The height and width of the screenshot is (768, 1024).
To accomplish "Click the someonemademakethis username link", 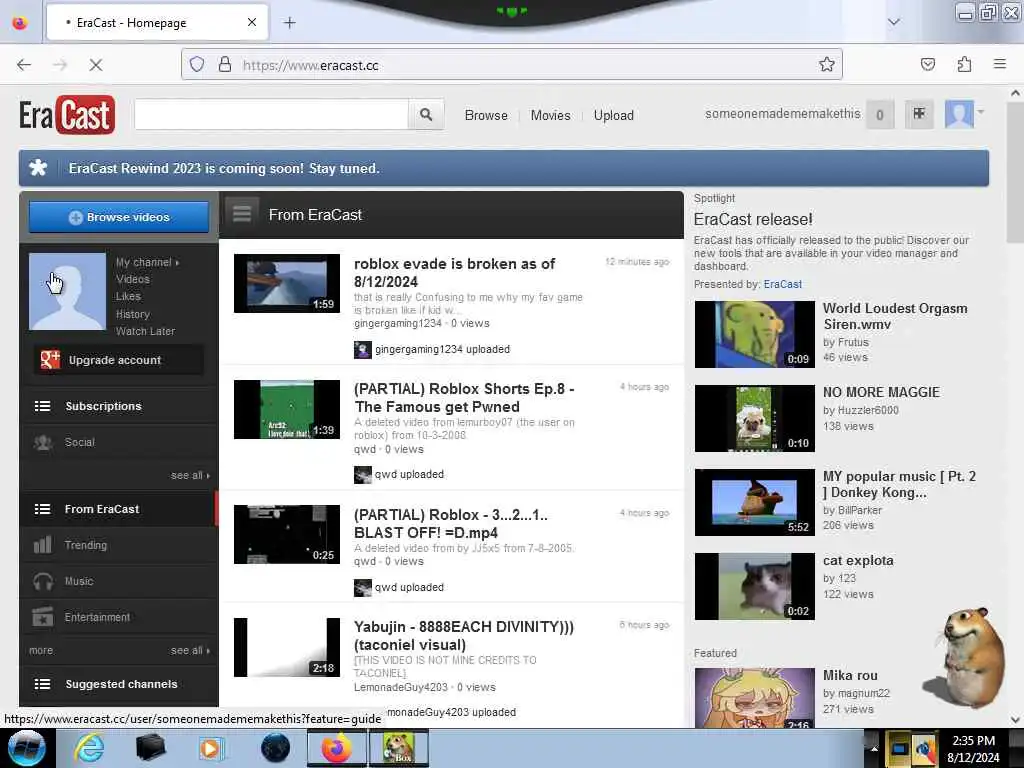I will (782, 114).
